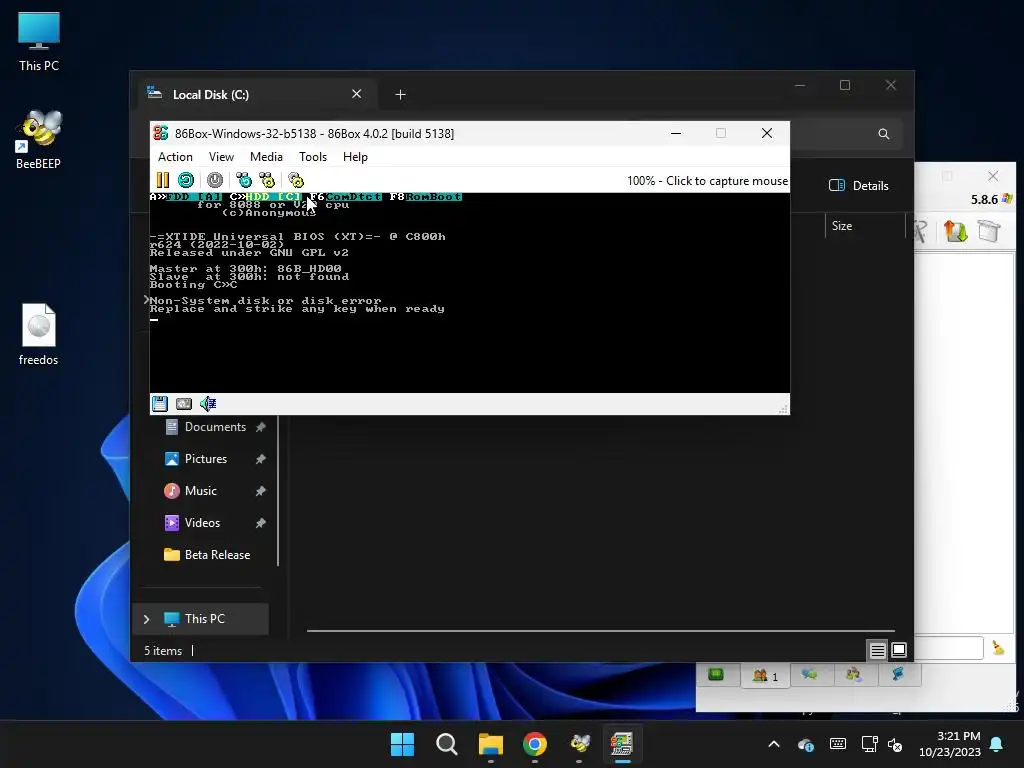Unpin Documents using its pin icon
The width and height of the screenshot is (1024, 768).
point(261,427)
